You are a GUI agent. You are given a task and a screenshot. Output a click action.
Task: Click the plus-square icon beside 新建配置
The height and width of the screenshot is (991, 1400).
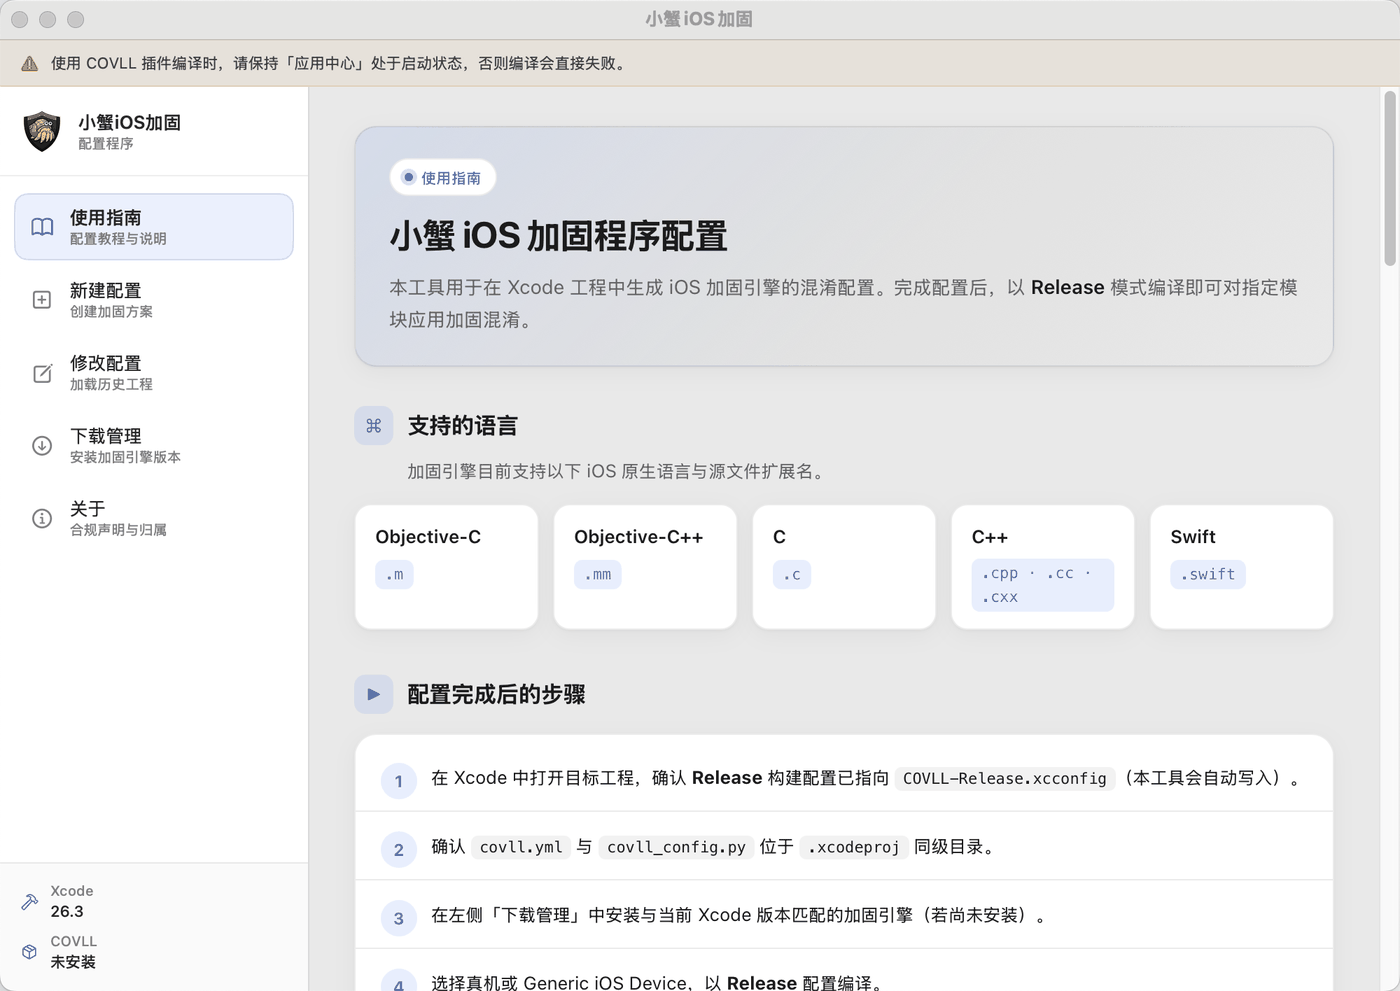pyautogui.click(x=42, y=300)
